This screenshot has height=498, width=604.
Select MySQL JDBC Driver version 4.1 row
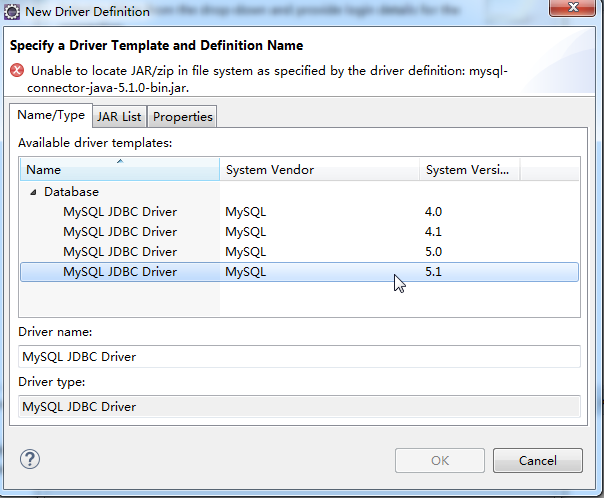click(299, 232)
